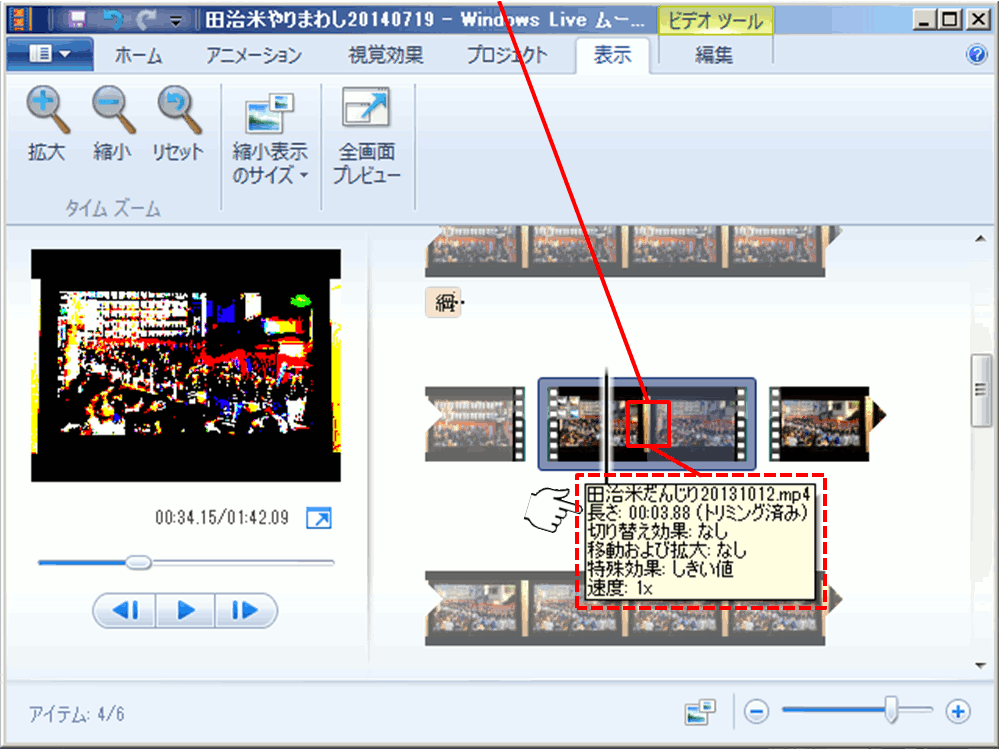Expand 縮小表示のサイズ dropdown
Viewport: 999px width, 749px height.
[270, 164]
